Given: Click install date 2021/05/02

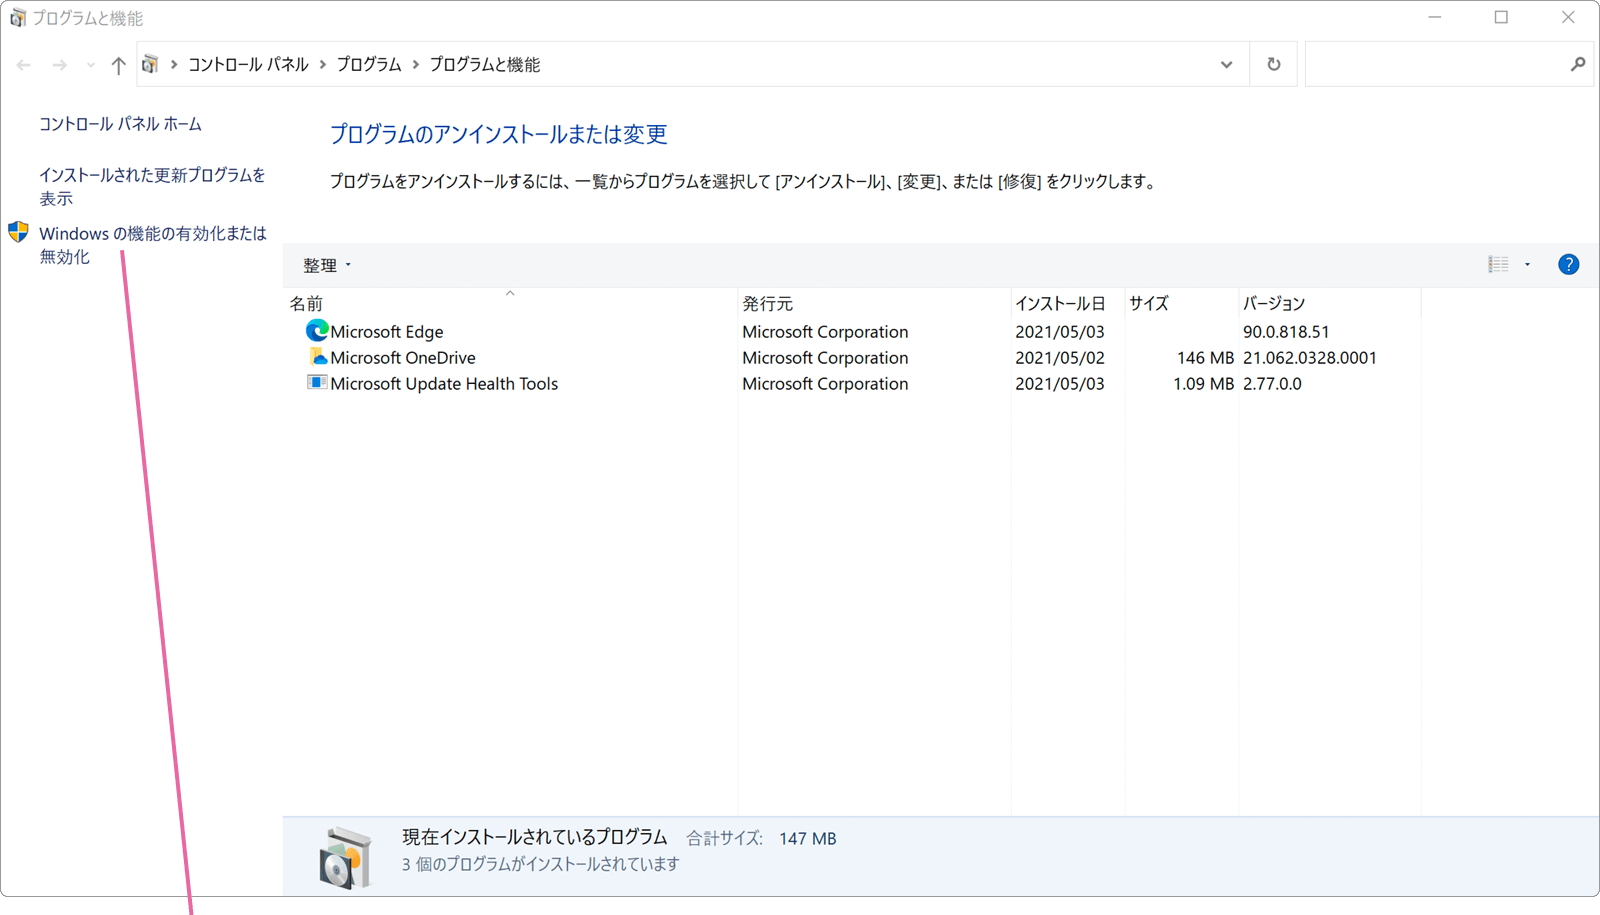Looking at the screenshot, I should pos(1060,358).
